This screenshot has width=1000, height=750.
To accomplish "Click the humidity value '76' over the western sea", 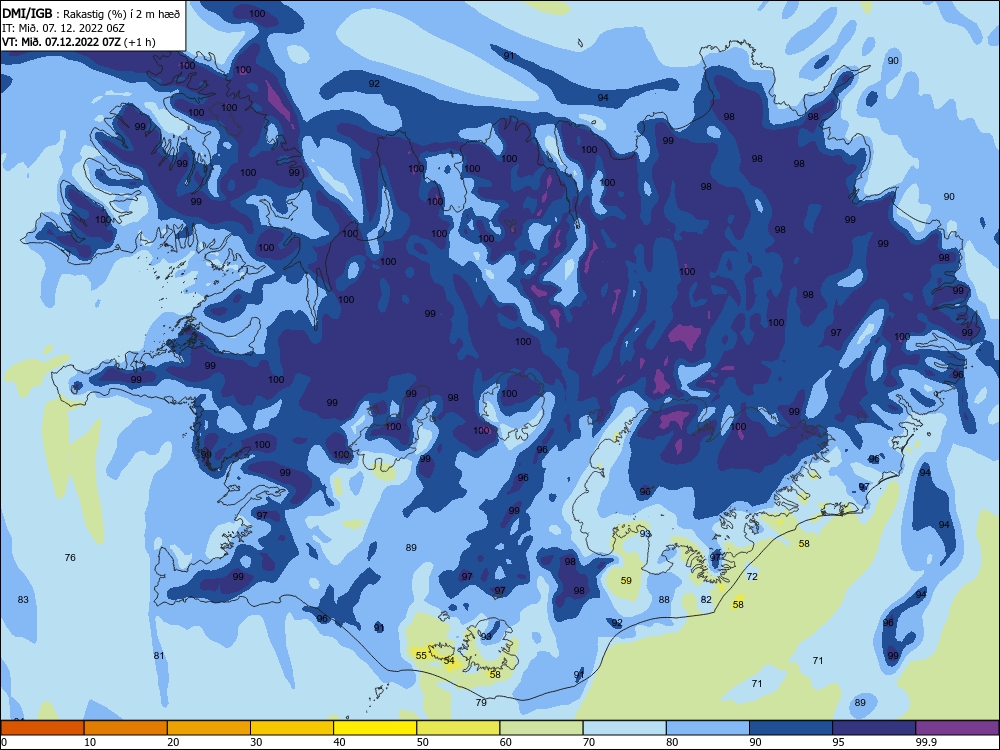I will tap(70, 557).
